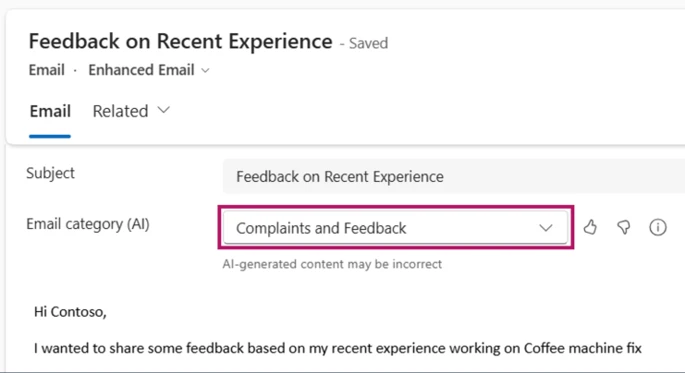
Task: Click the Email category (AI) label
Action: point(88,224)
